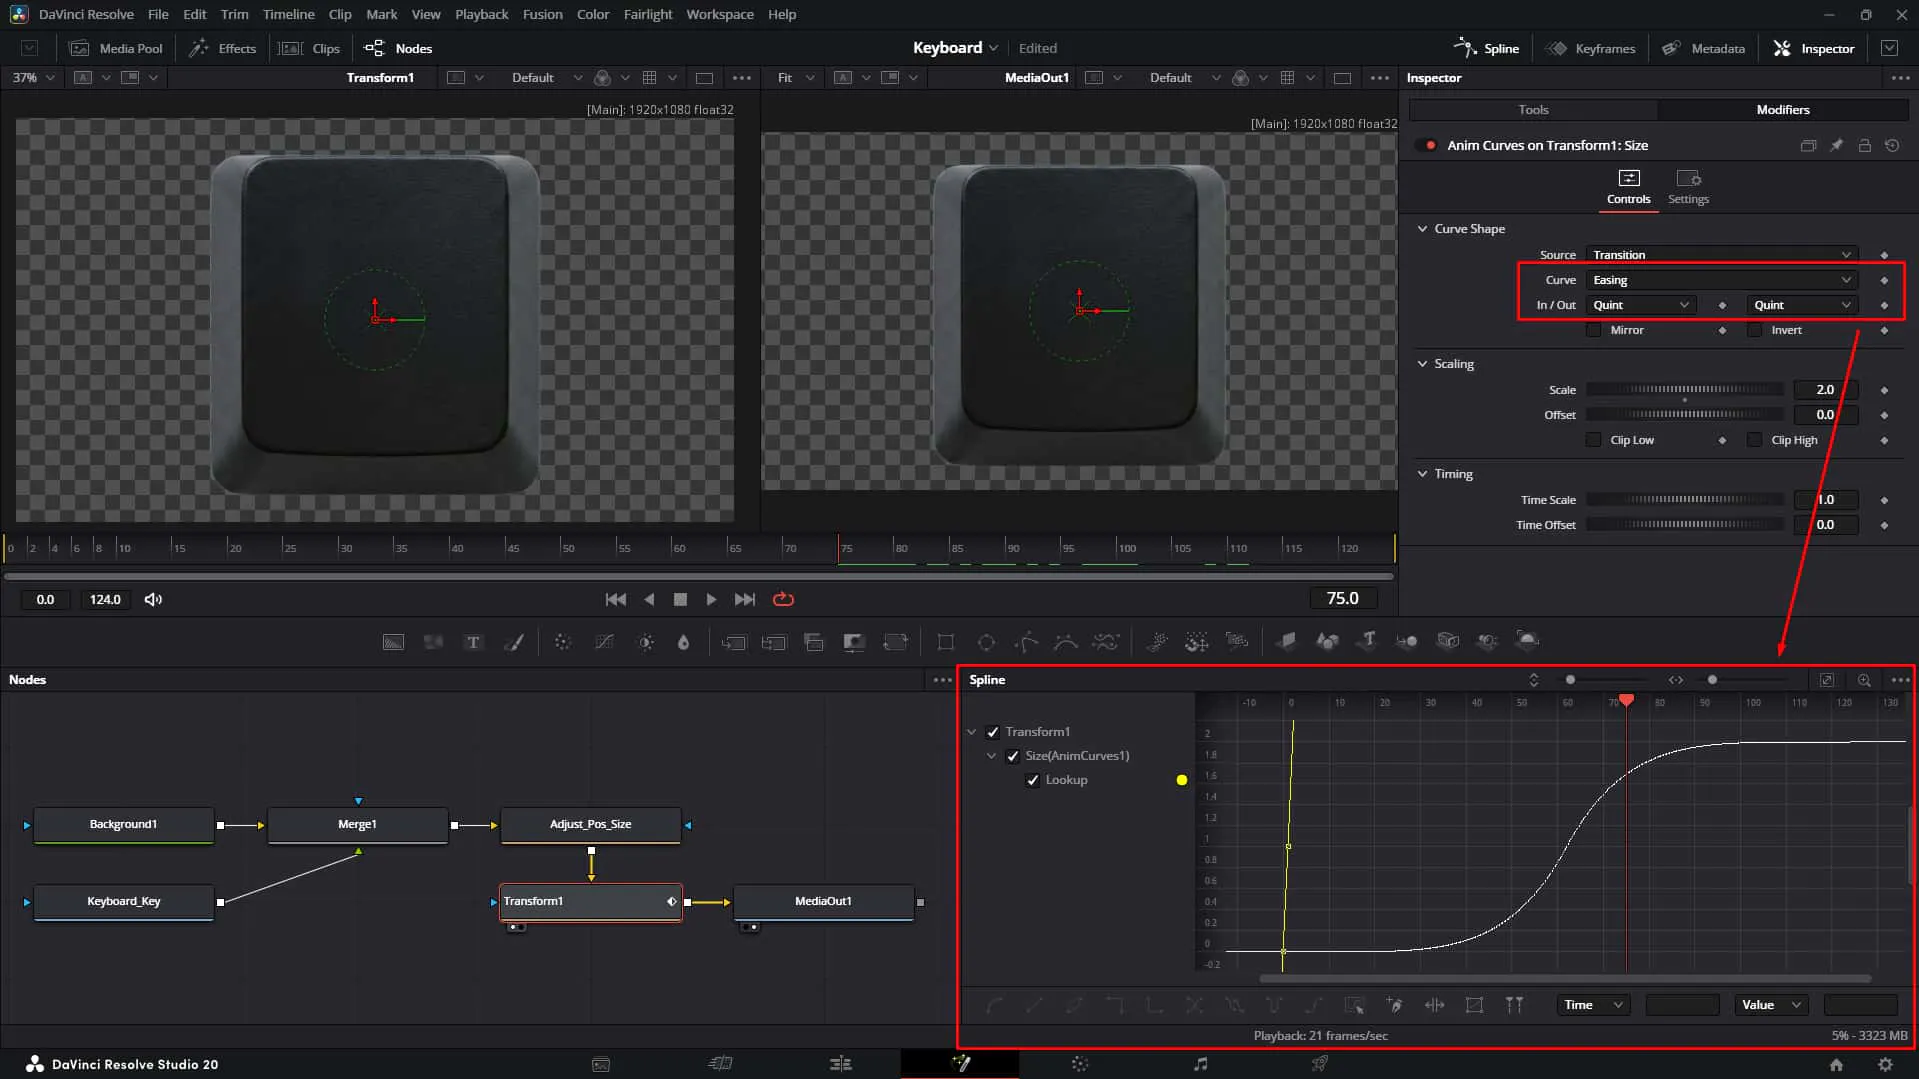Toggle loop playback button

pyautogui.click(x=784, y=599)
